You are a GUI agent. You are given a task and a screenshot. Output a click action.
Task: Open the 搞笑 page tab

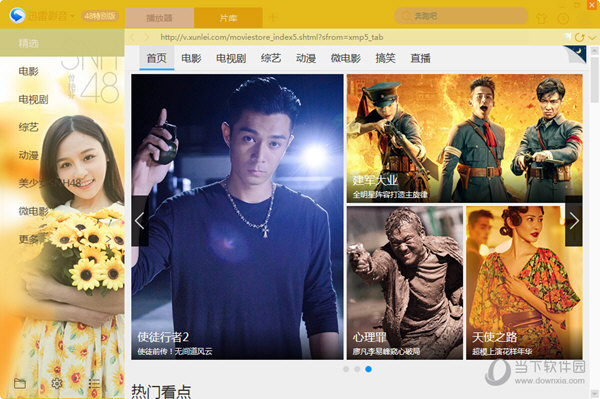(385, 58)
